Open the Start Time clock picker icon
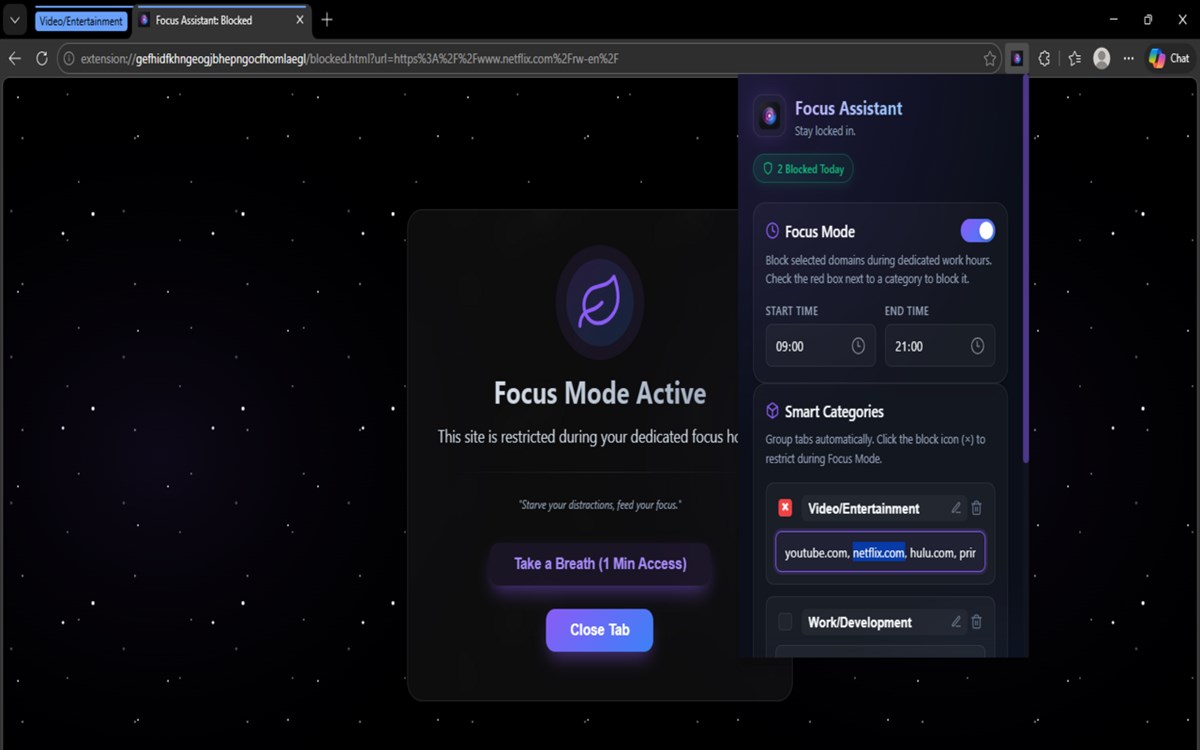The height and width of the screenshot is (750, 1200). 858,346
